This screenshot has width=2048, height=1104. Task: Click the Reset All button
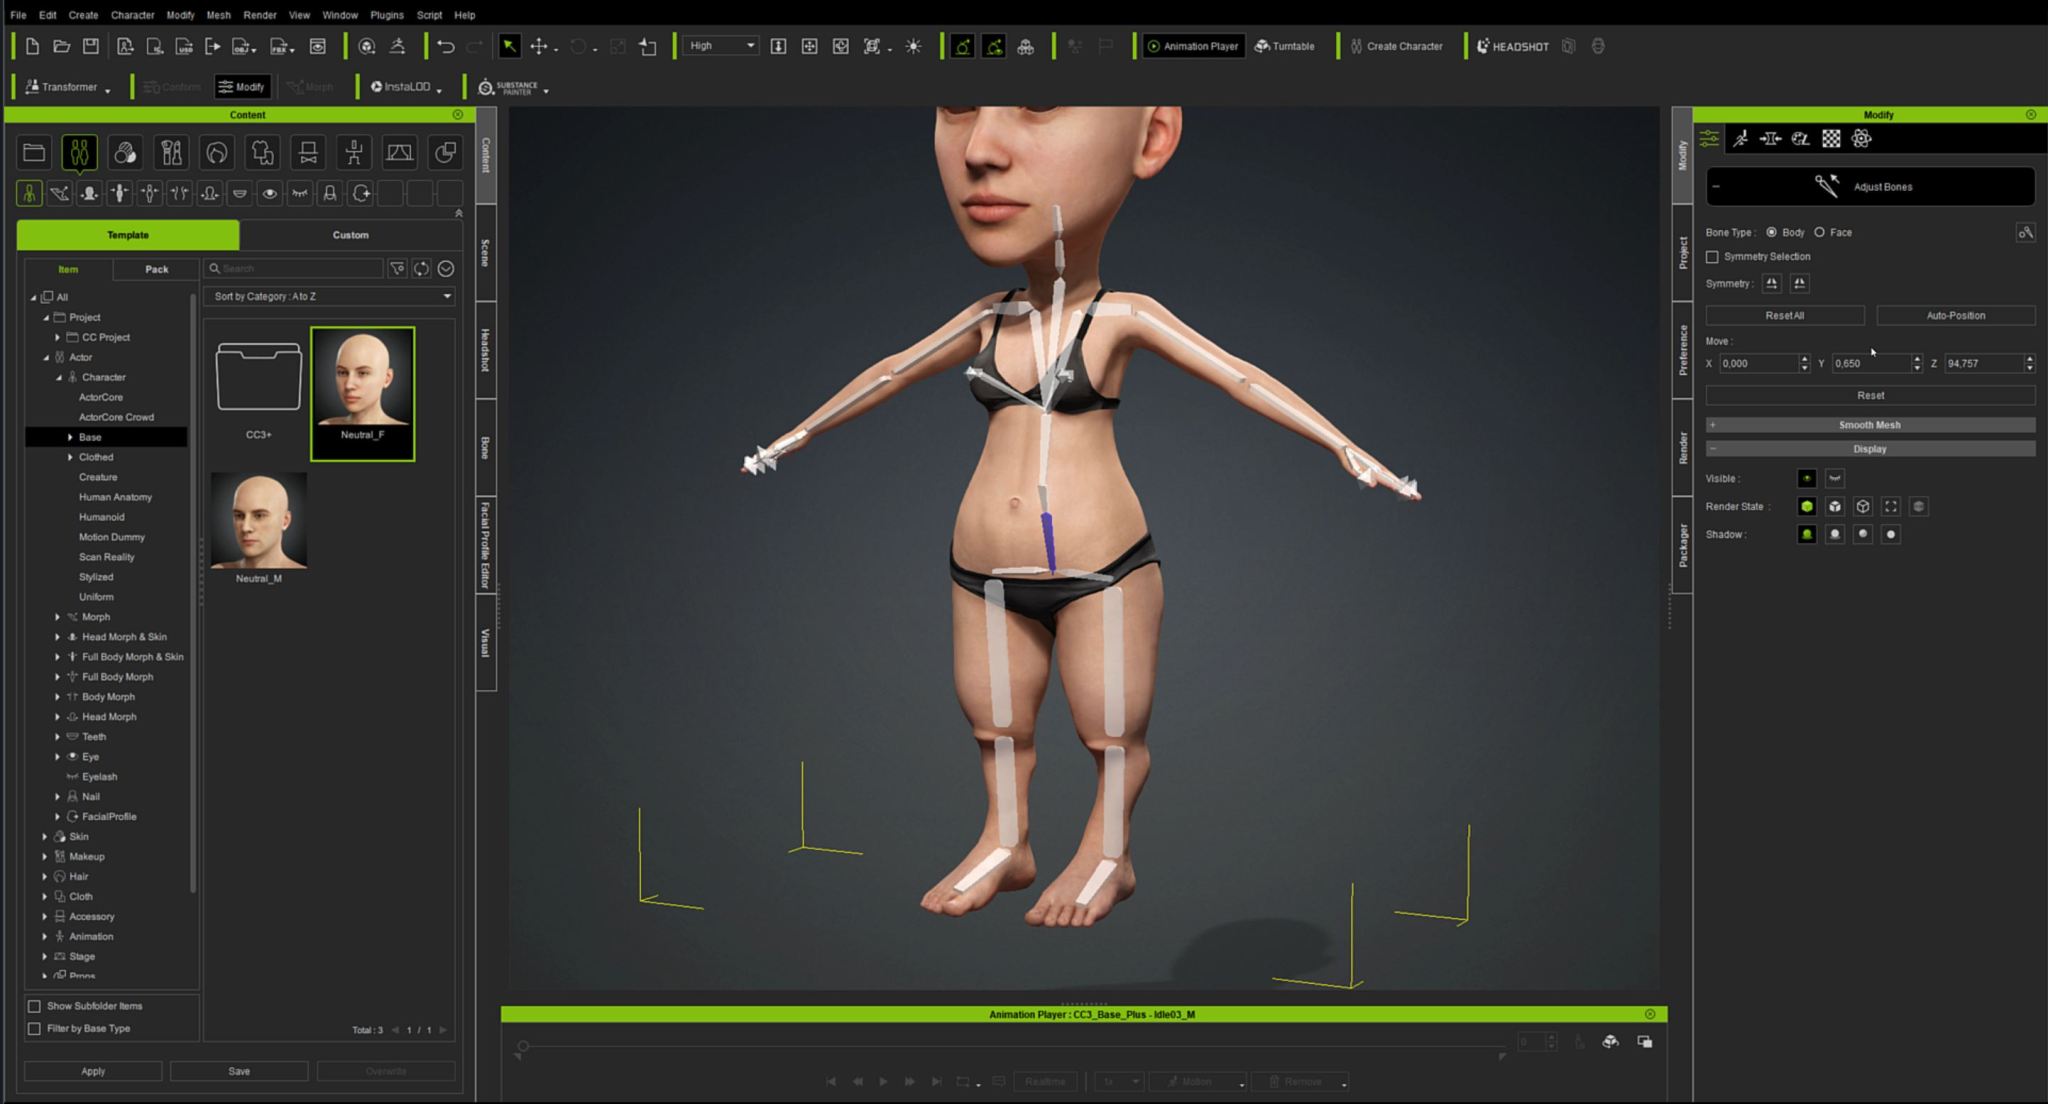coord(1785,316)
